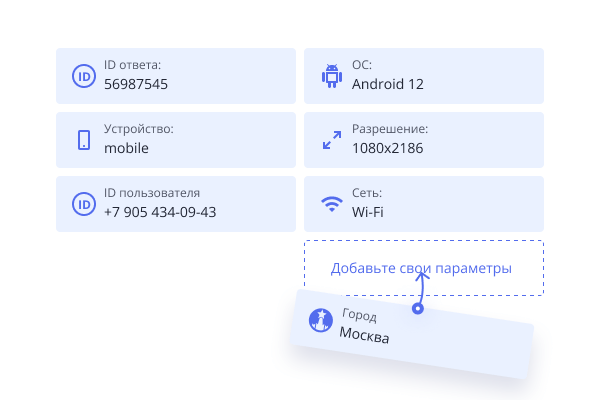The image size is (600, 400).
Task: Click the blue dot connector marker
Action: click(x=418, y=309)
